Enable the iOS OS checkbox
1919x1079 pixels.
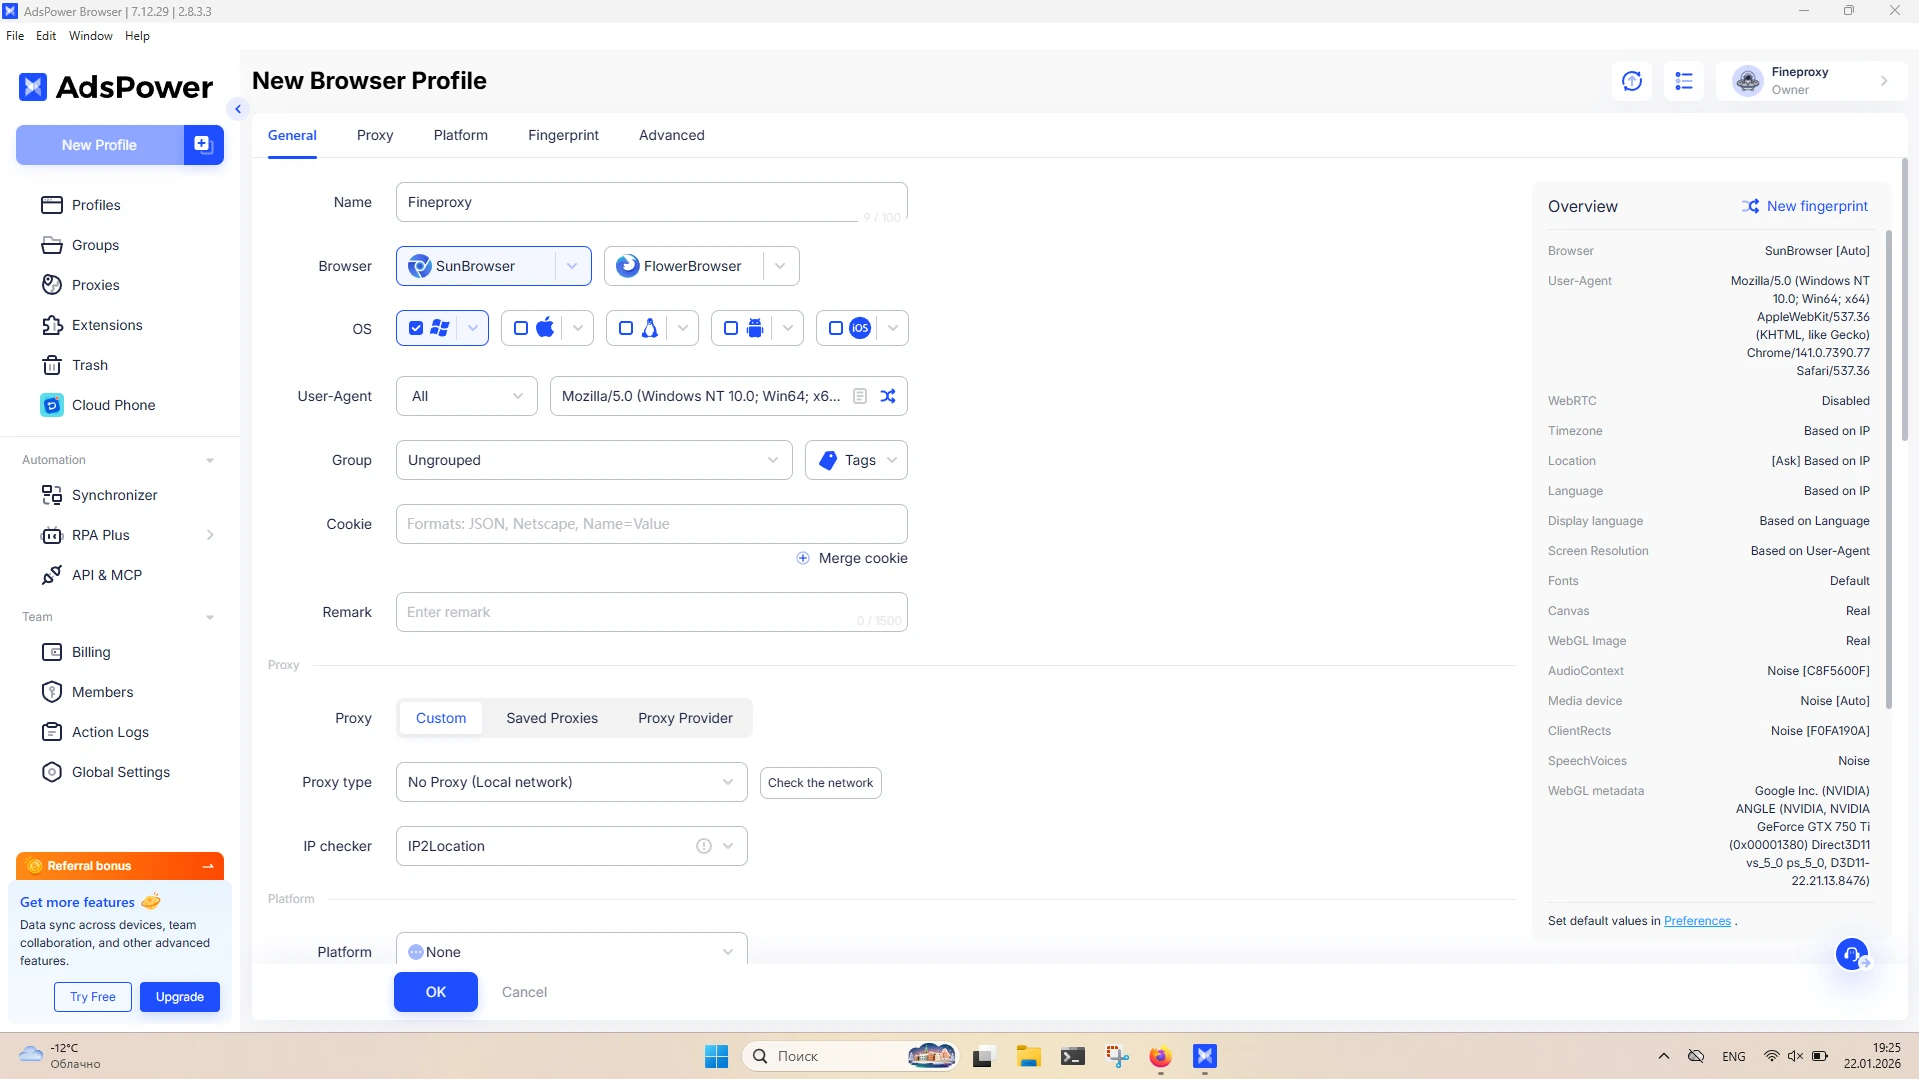(x=836, y=328)
